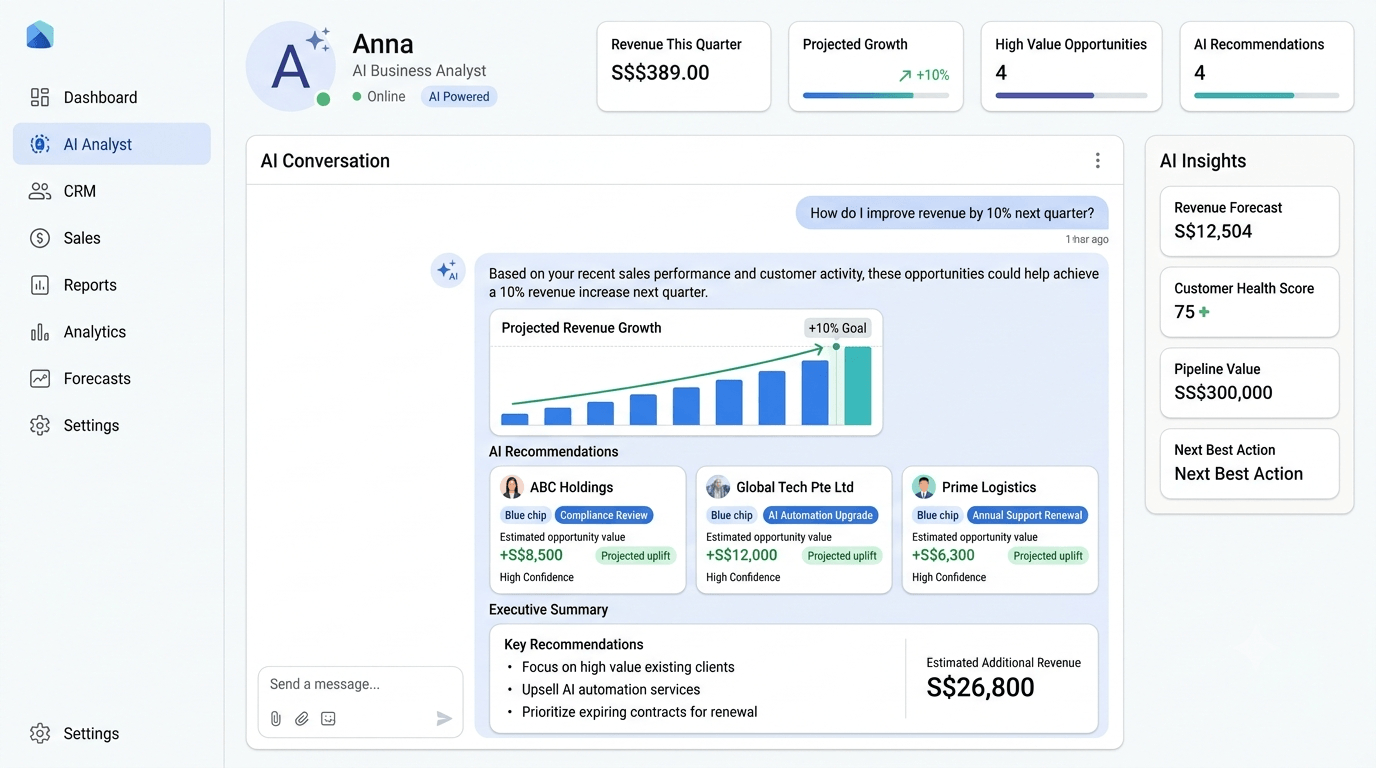
Task: Click the Global Tech Blue chip tag
Action: [732, 515]
